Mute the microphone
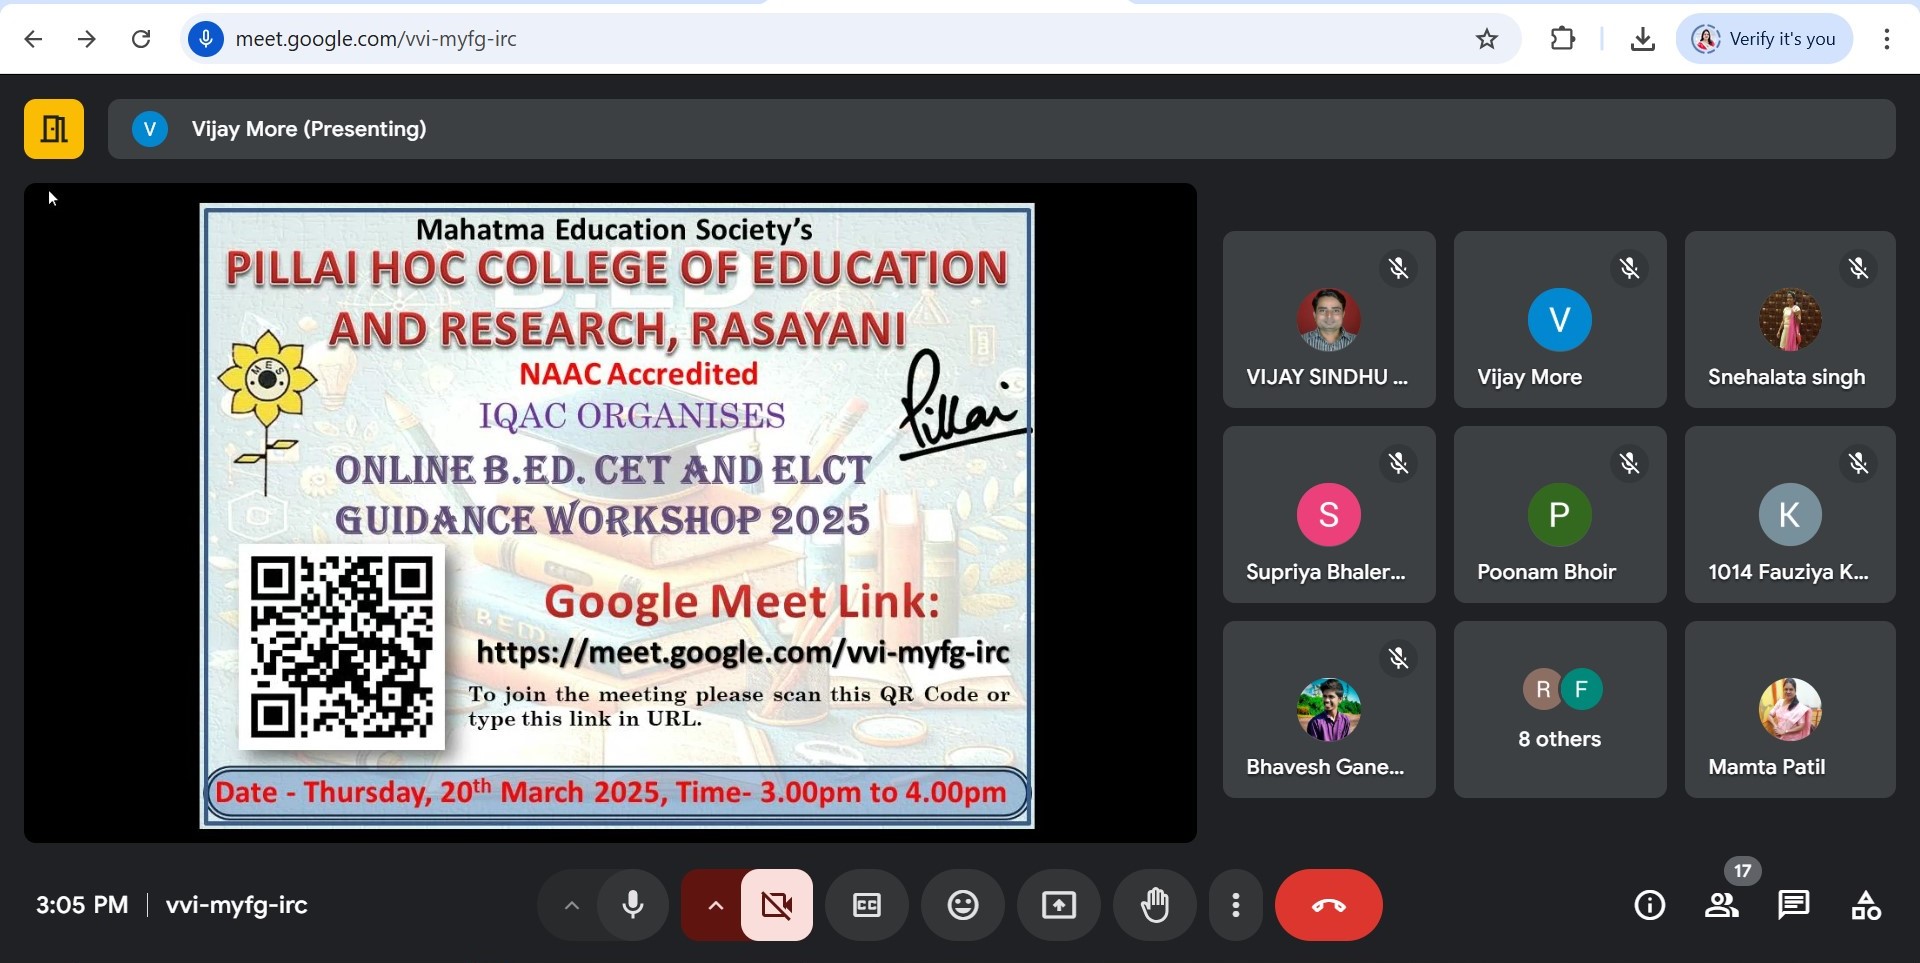The image size is (1920, 963). pyautogui.click(x=633, y=906)
